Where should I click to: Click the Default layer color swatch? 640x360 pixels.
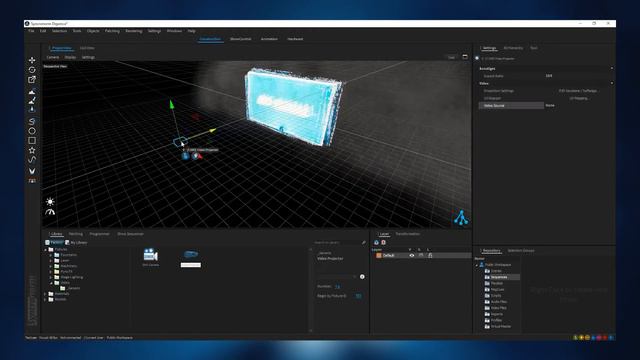click(x=379, y=256)
